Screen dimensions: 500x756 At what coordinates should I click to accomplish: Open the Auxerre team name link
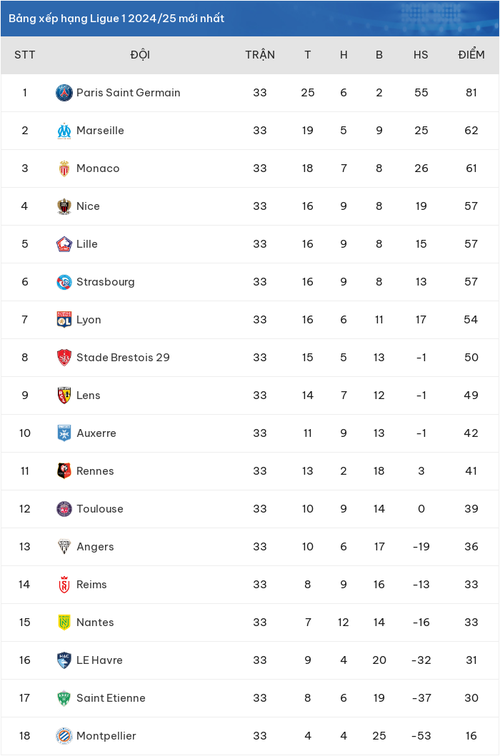click(x=96, y=433)
